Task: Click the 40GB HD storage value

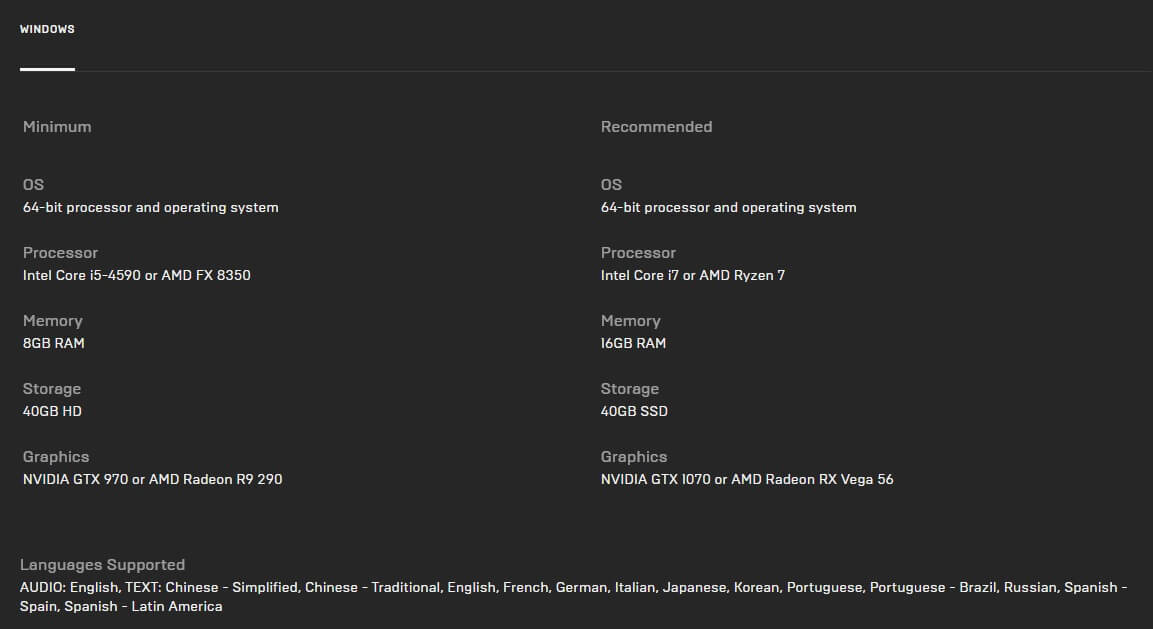Action: 52,411
